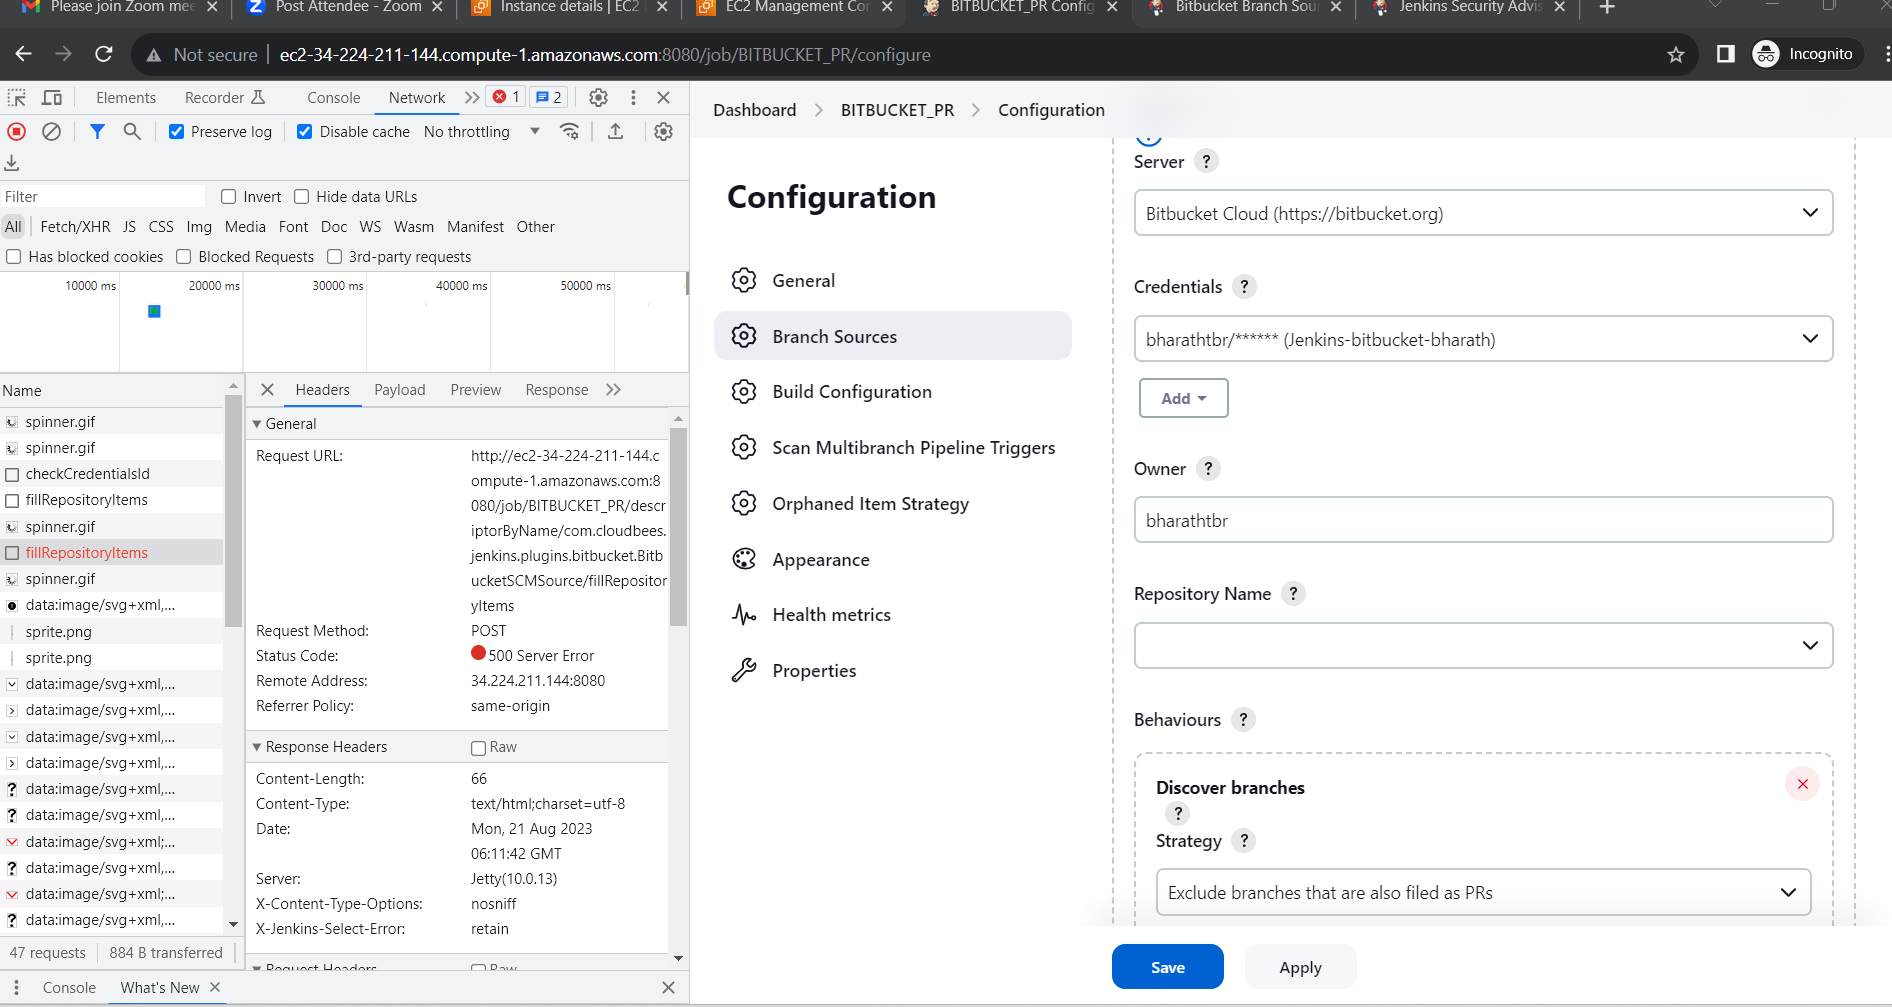
Task: Show the error count badge
Action: [506, 97]
